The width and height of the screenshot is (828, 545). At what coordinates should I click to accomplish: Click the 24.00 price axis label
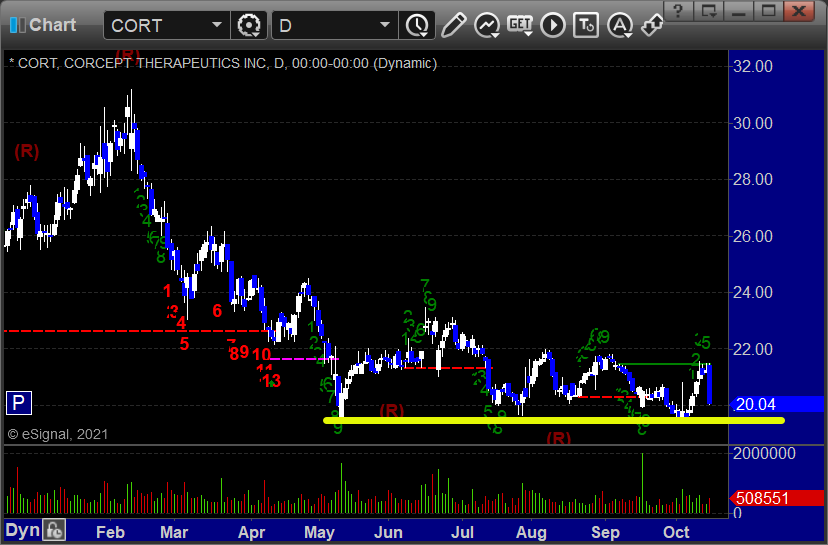click(752, 293)
